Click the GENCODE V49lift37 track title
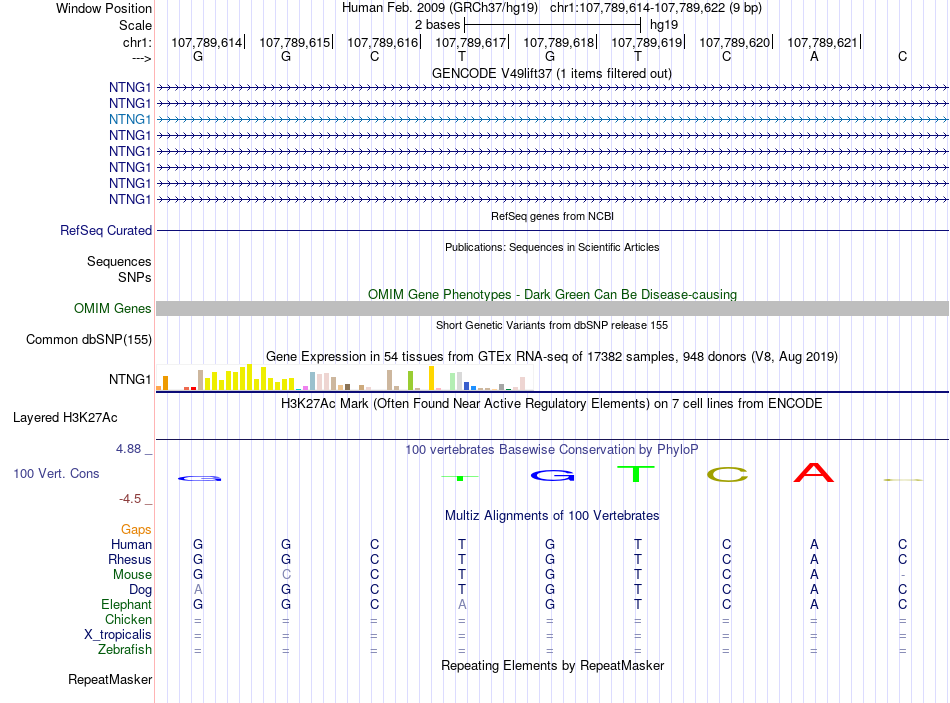 pos(552,74)
